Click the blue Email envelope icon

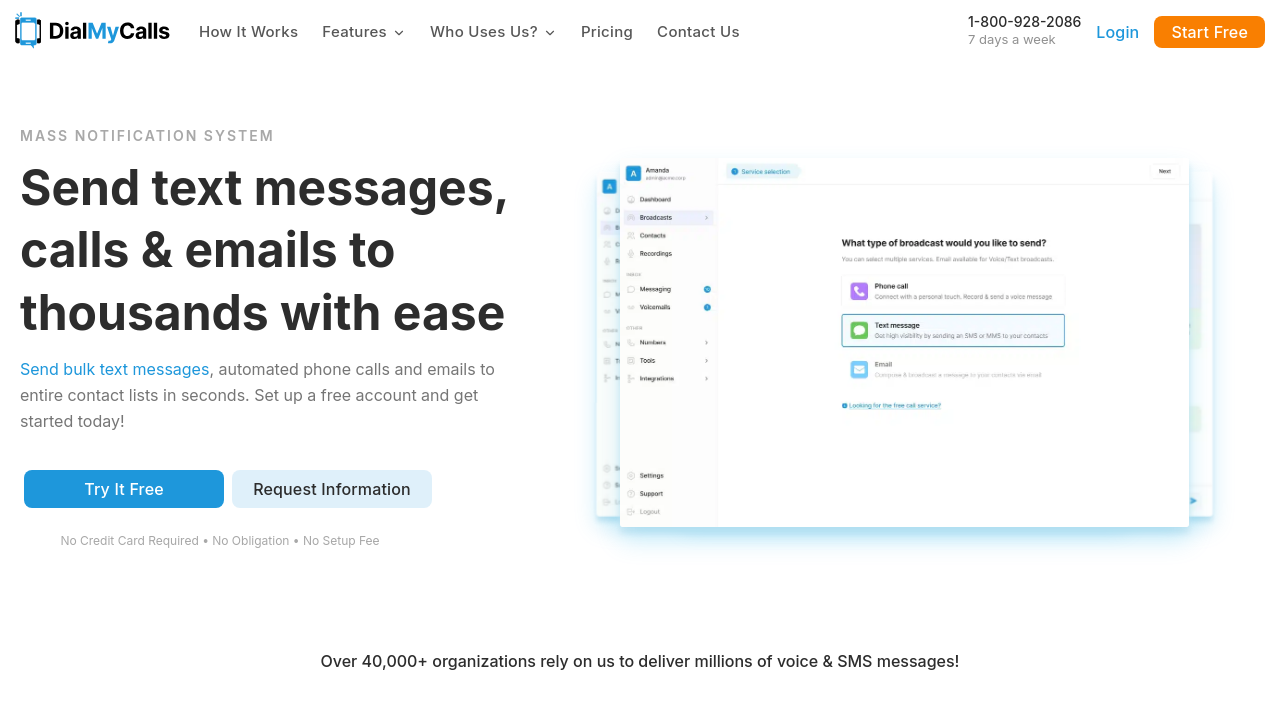click(859, 369)
